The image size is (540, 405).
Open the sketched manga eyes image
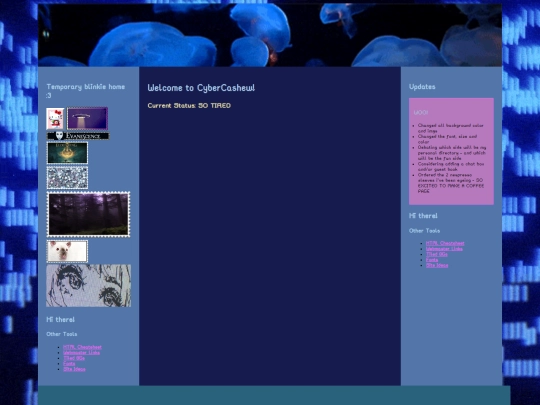tap(89, 285)
